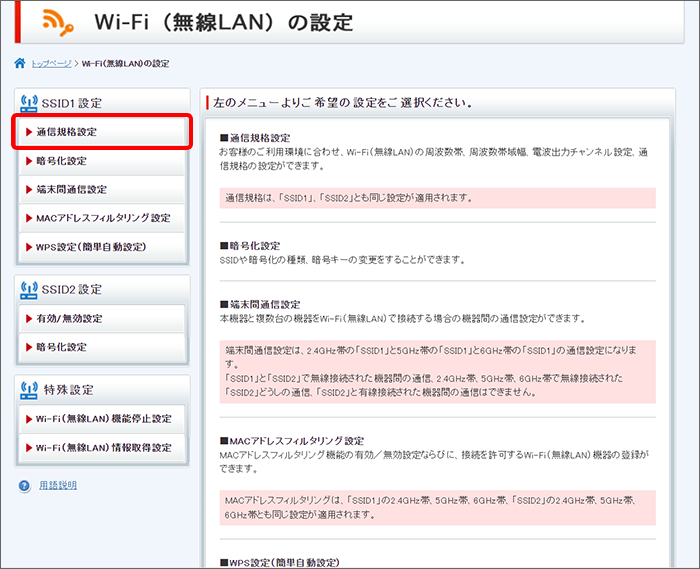Click the ■WPS設定(簡単自動設定) heading at bottom
Viewport: 700px width, 569px height.
tap(280, 563)
